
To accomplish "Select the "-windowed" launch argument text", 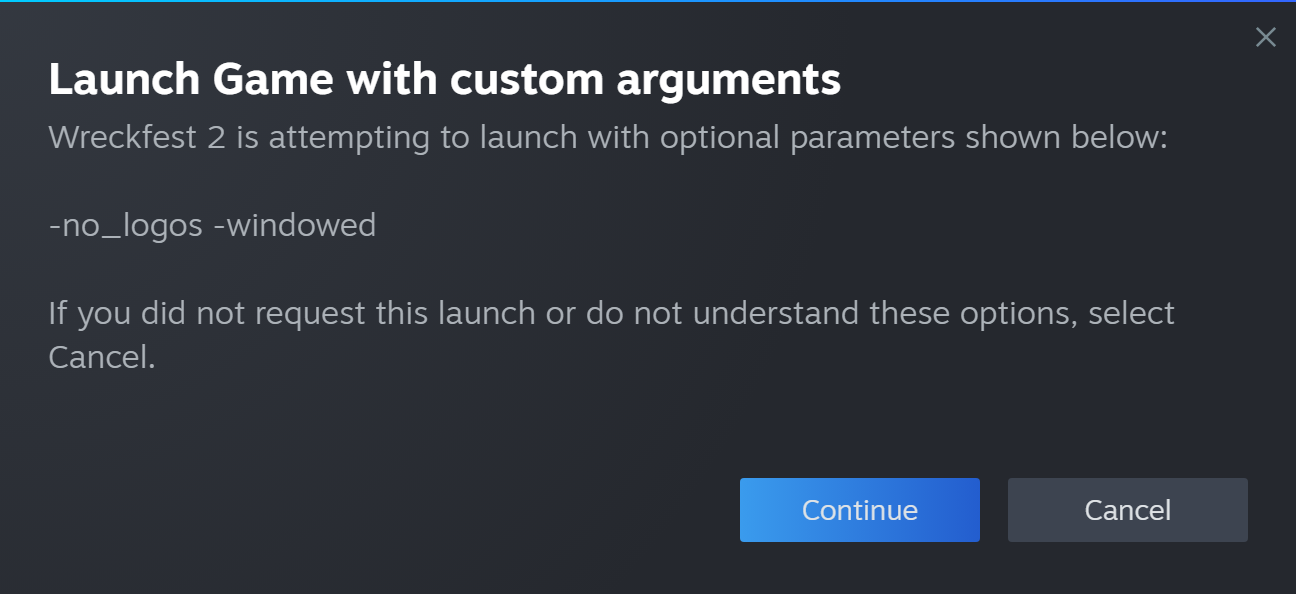I will point(295,225).
